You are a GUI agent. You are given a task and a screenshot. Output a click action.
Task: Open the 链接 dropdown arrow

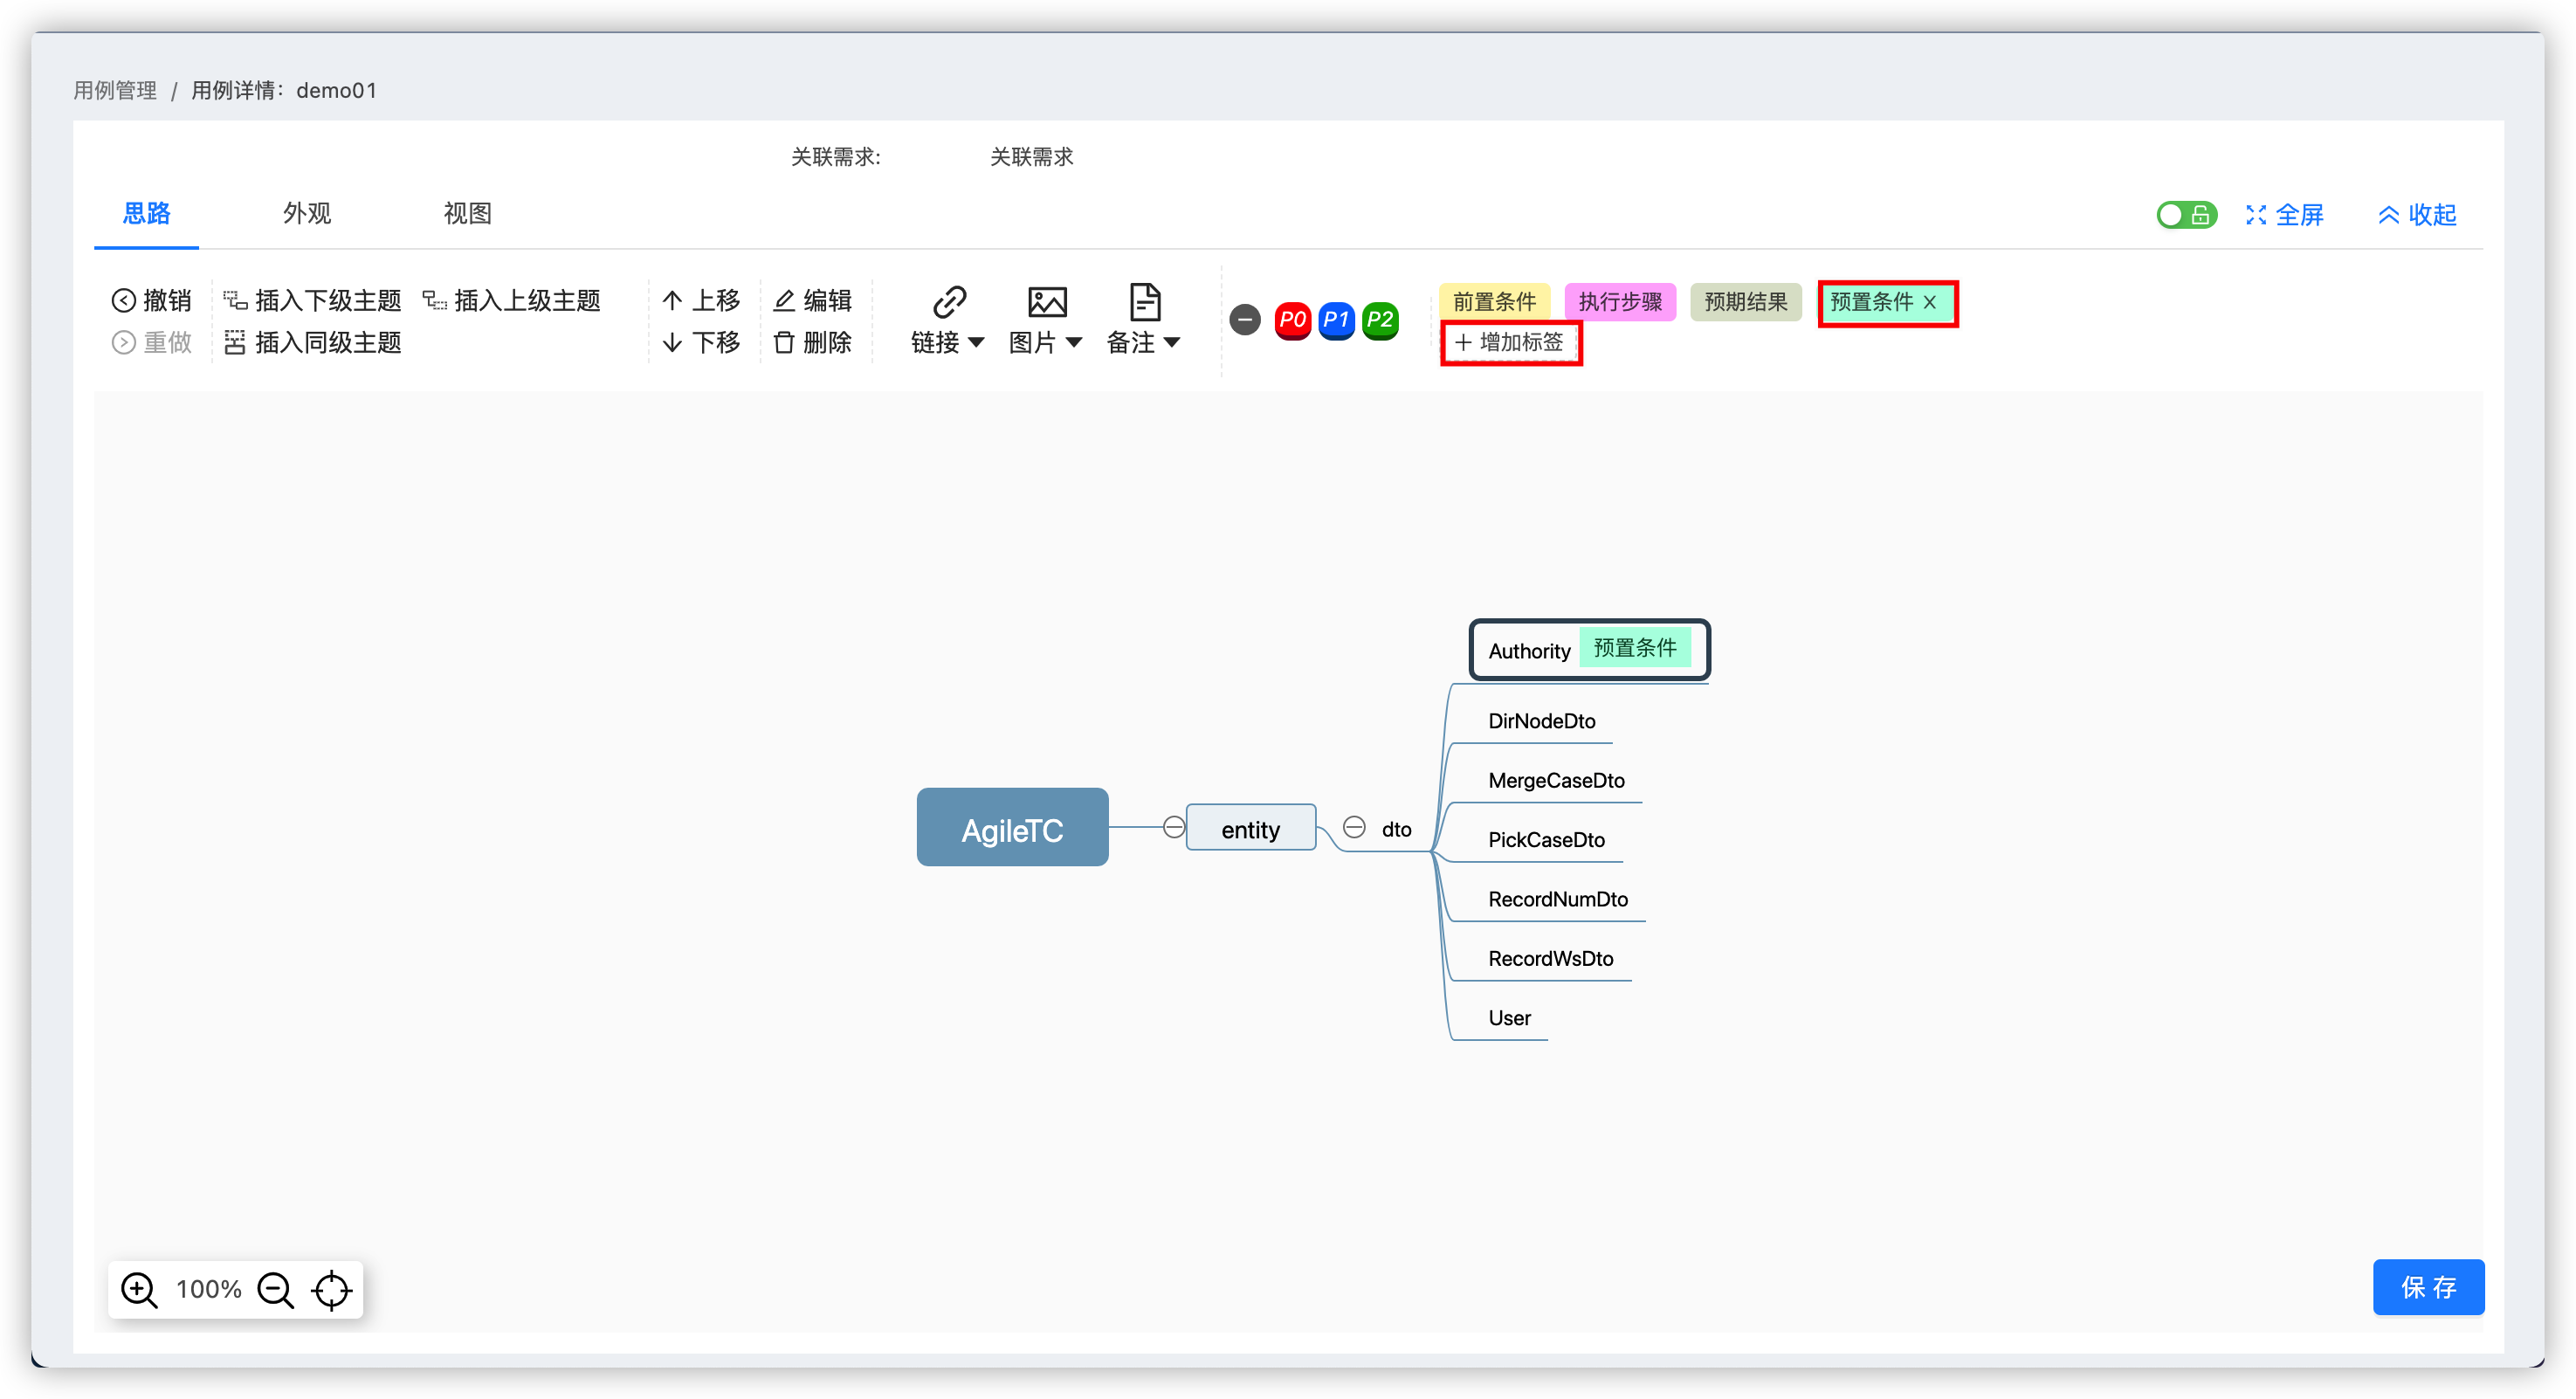click(x=976, y=342)
